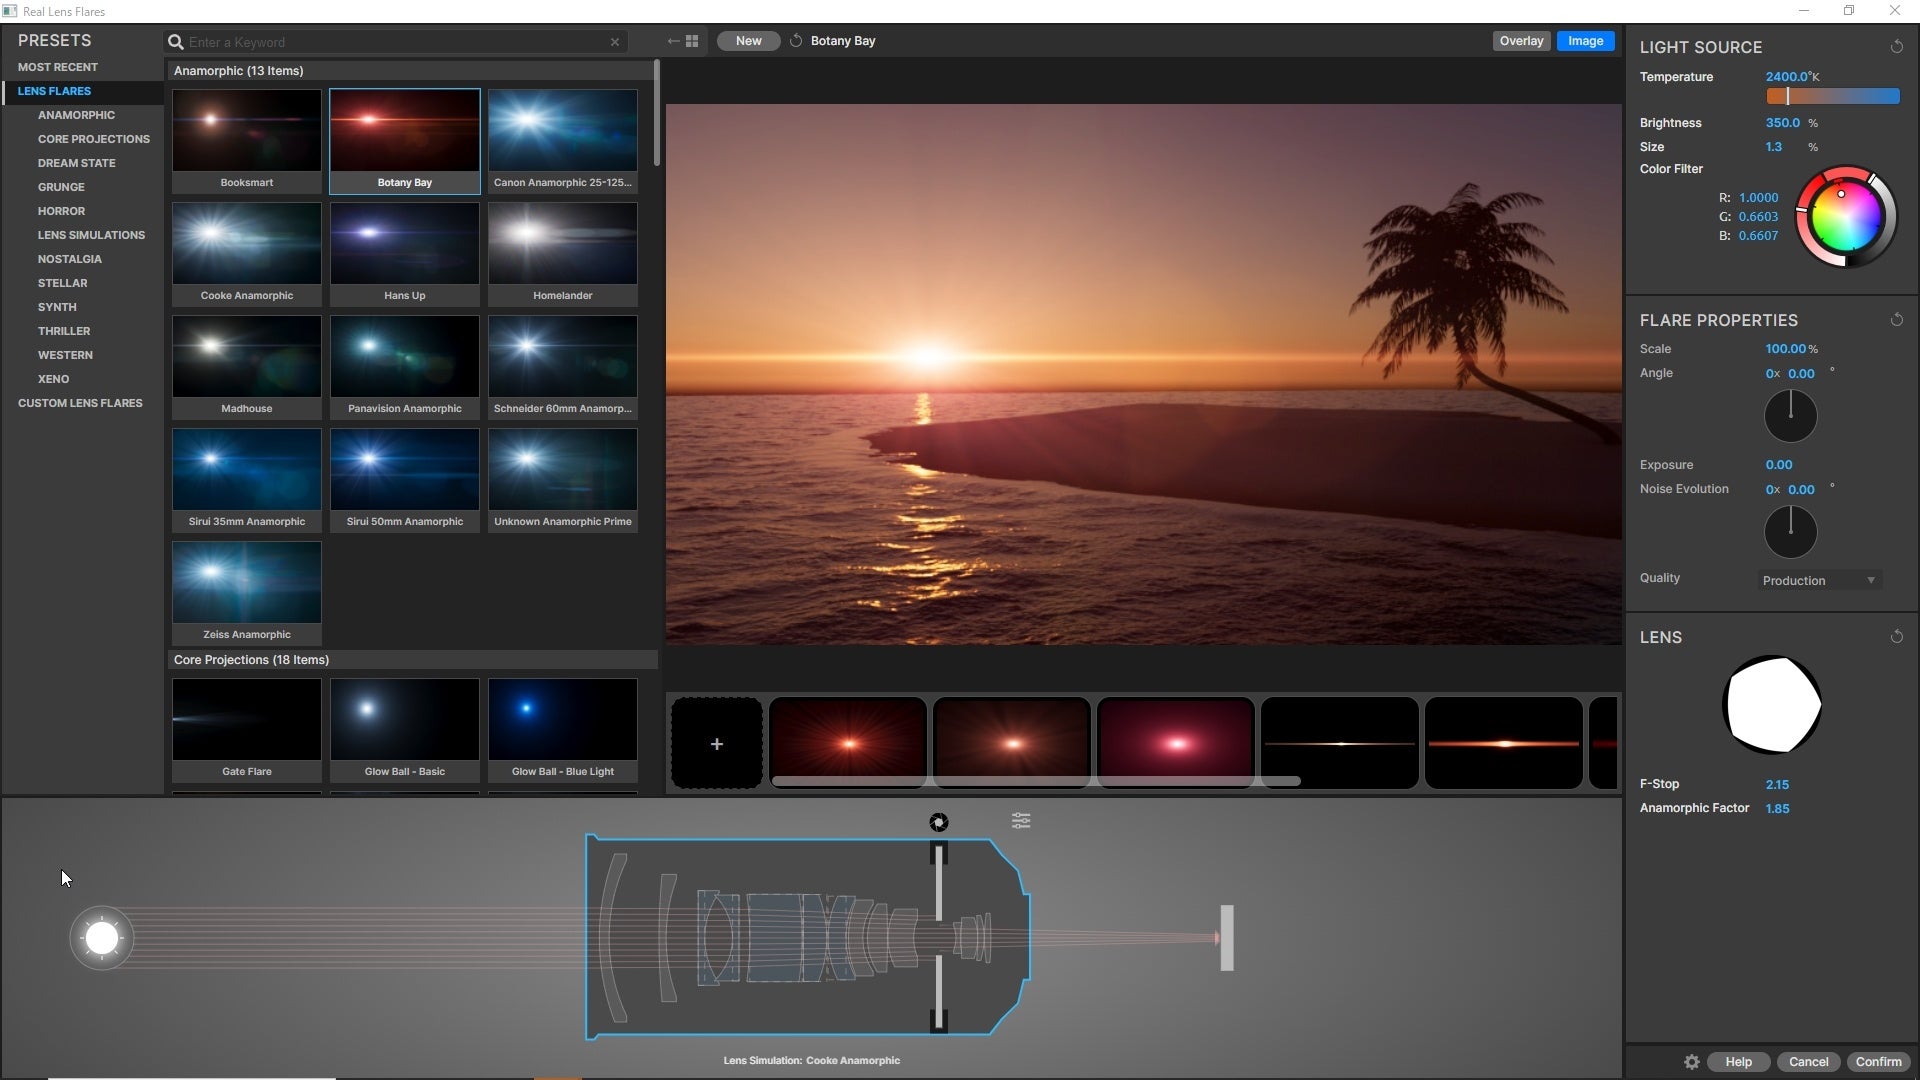This screenshot has width=1920, height=1080.
Task: Open the Lens Simulations category
Action: tap(92, 234)
